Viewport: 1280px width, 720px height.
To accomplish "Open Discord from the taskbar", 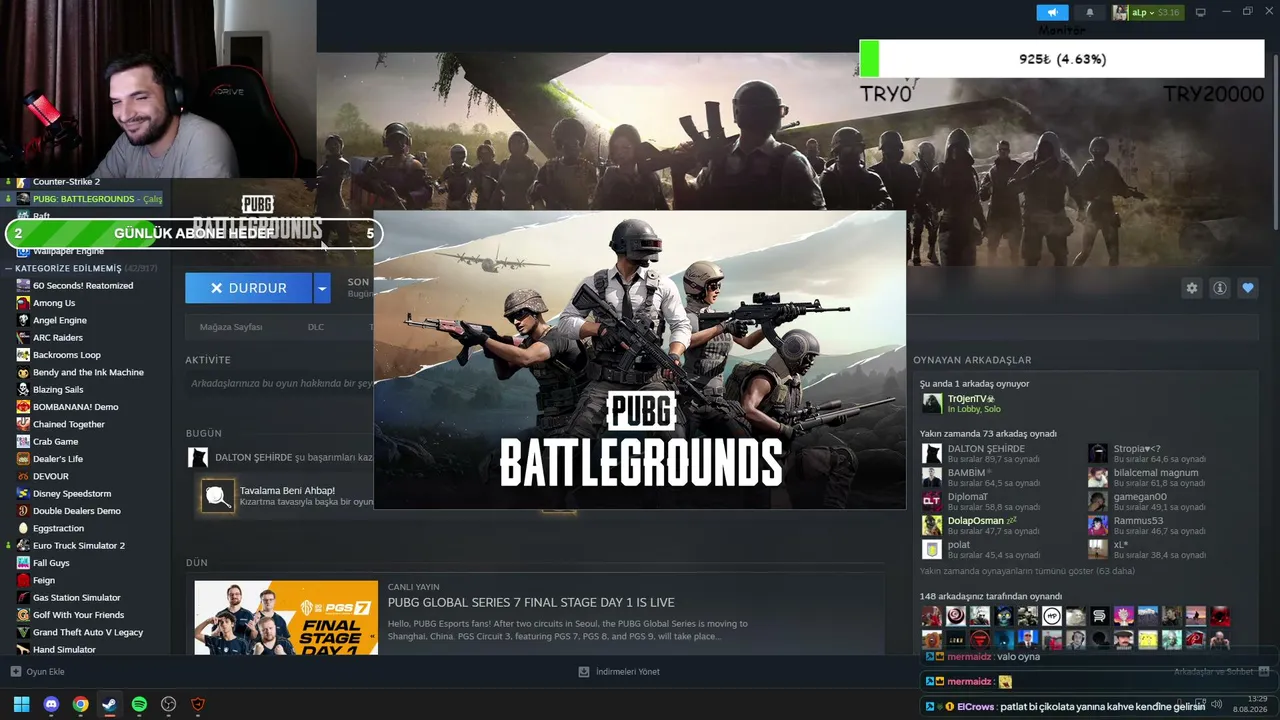I will pyautogui.click(x=51, y=704).
